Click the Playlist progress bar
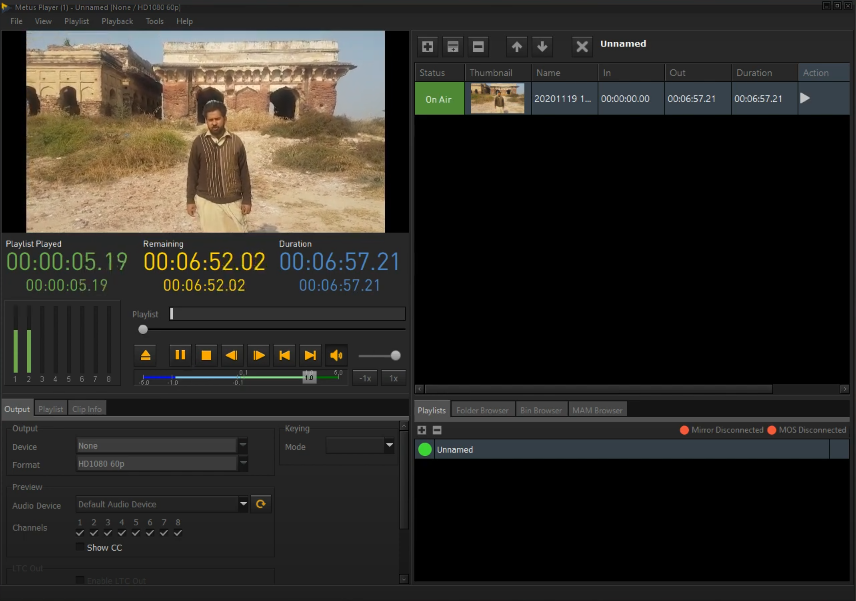Image resolution: width=856 pixels, height=601 pixels. (287, 313)
